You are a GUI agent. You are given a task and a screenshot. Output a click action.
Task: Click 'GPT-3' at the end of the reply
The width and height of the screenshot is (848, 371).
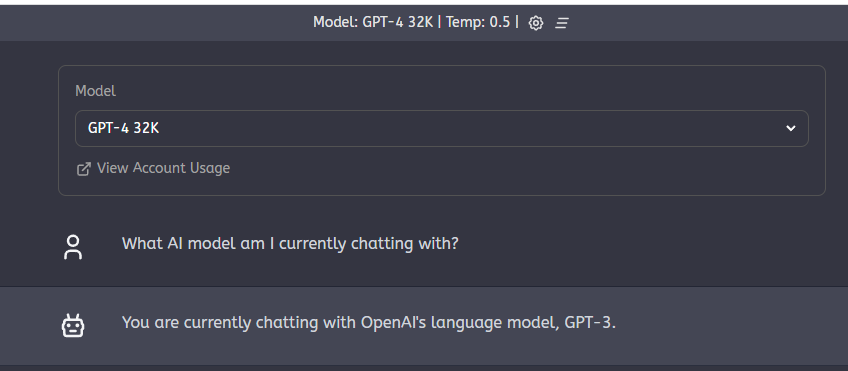tap(588, 323)
